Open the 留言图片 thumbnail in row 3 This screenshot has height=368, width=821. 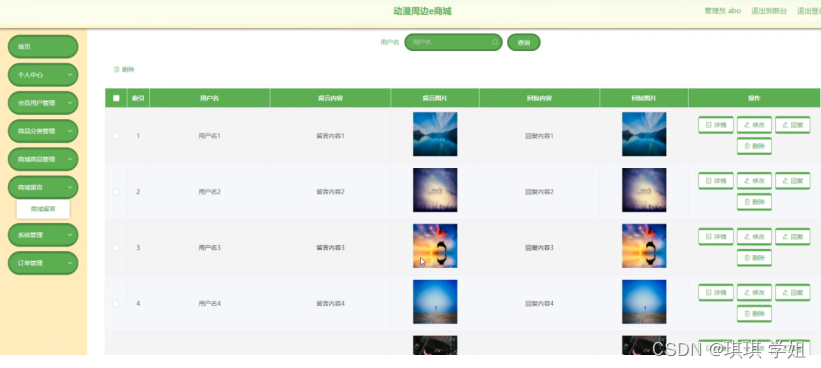point(435,246)
